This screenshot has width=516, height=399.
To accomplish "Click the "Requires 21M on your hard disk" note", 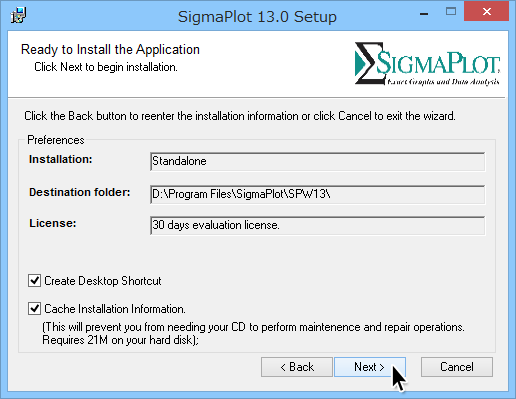I will pos(120,340).
